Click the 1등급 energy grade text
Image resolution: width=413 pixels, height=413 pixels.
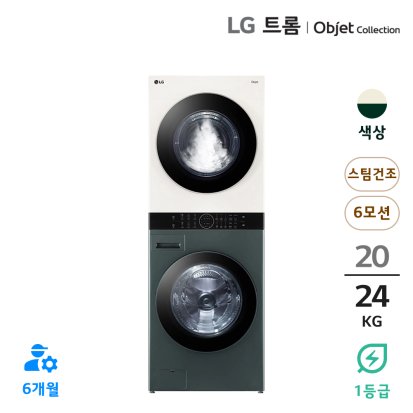click(x=372, y=391)
